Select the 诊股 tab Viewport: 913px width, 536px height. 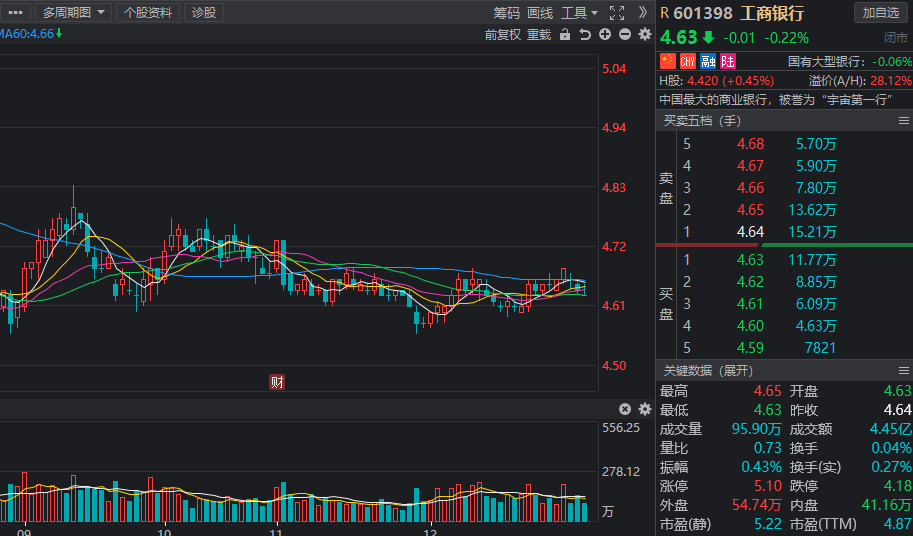[204, 12]
